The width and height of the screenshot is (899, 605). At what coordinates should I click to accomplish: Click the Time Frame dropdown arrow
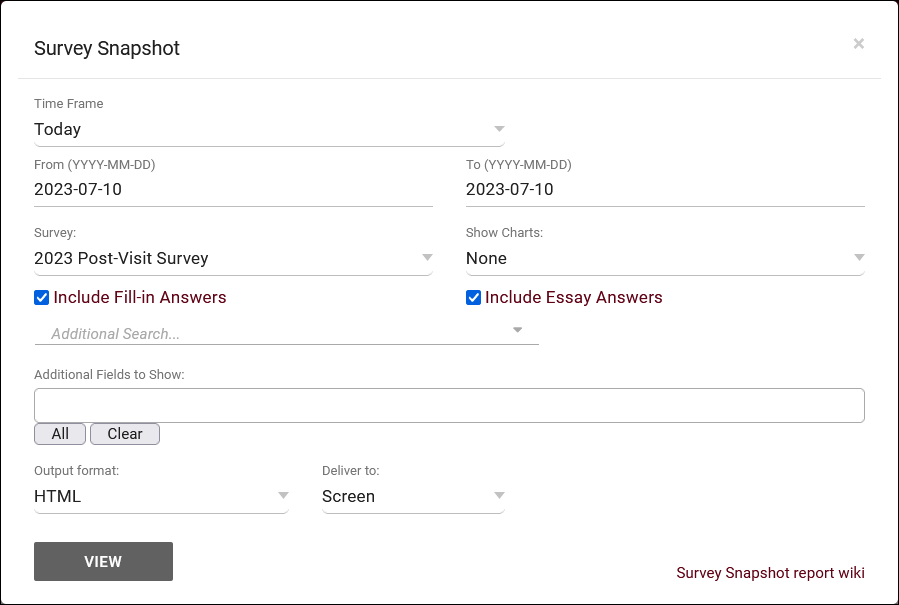tap(499, 129)
